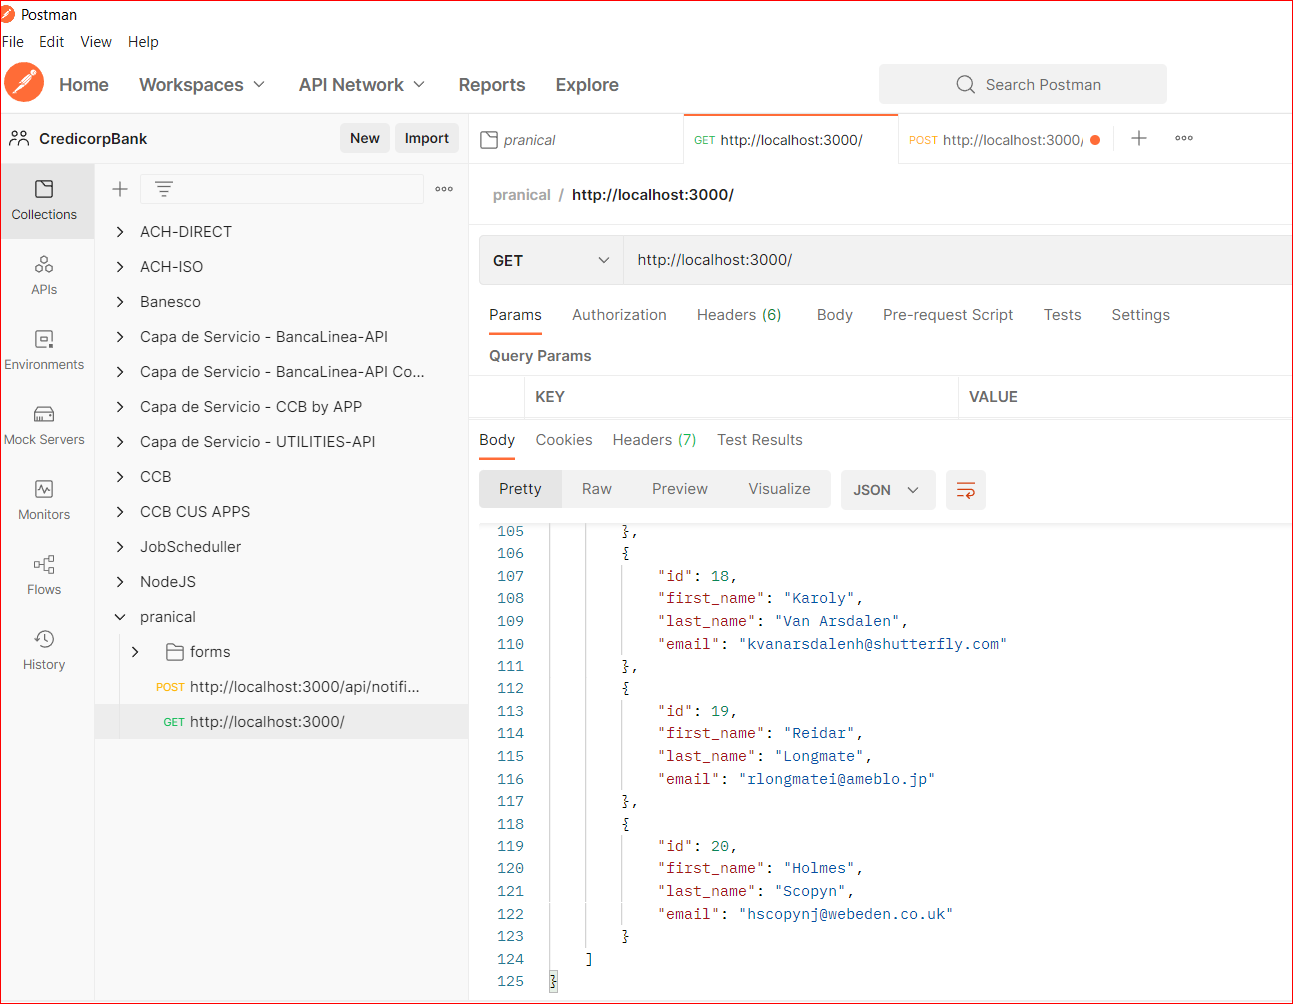Open the Environments sidebar panel

tap(44, 350)
